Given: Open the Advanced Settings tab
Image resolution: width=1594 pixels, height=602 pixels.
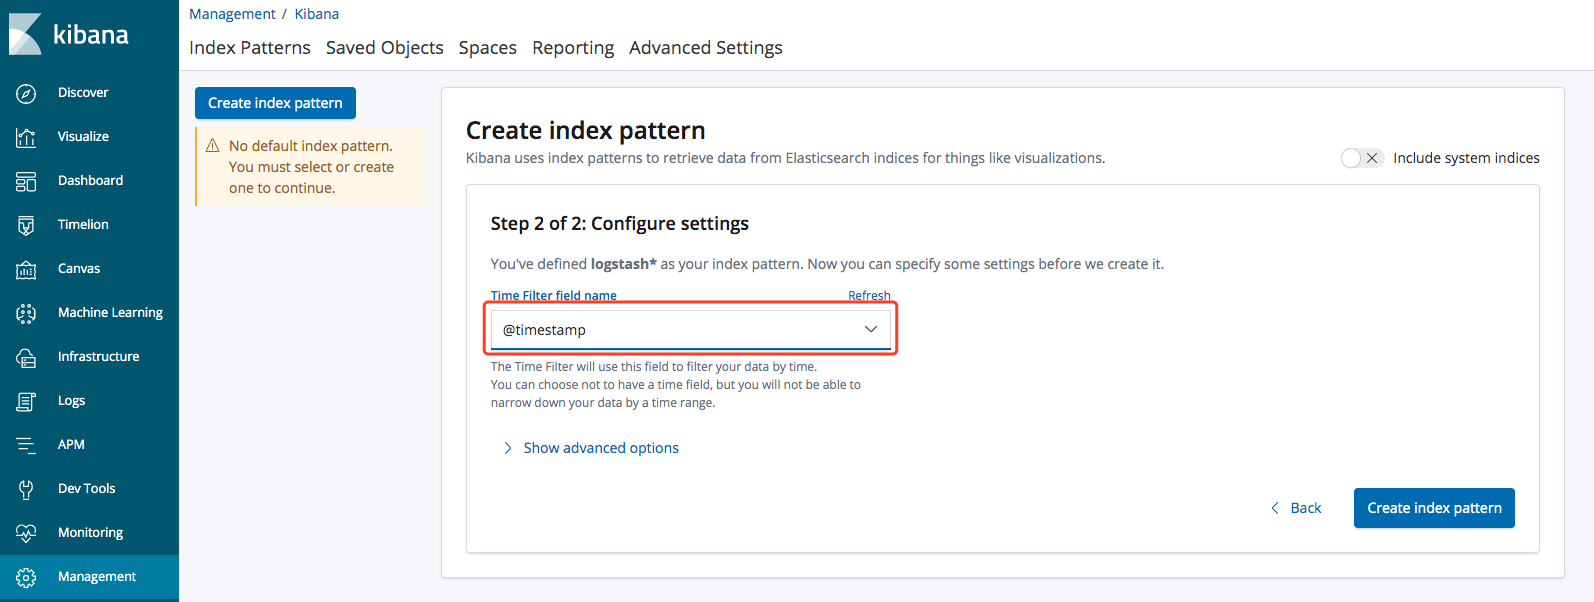Looking at the screenshot, I should pyautogui.click(x=705, y=48).
